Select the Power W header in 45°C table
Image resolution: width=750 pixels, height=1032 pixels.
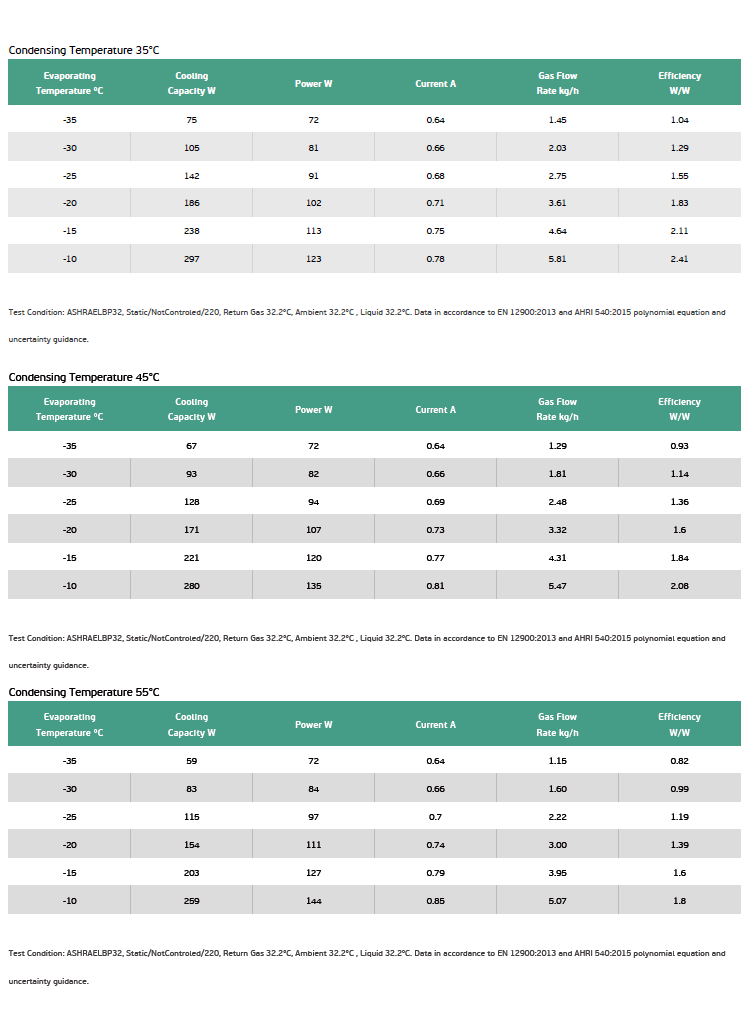coord(314,409)
